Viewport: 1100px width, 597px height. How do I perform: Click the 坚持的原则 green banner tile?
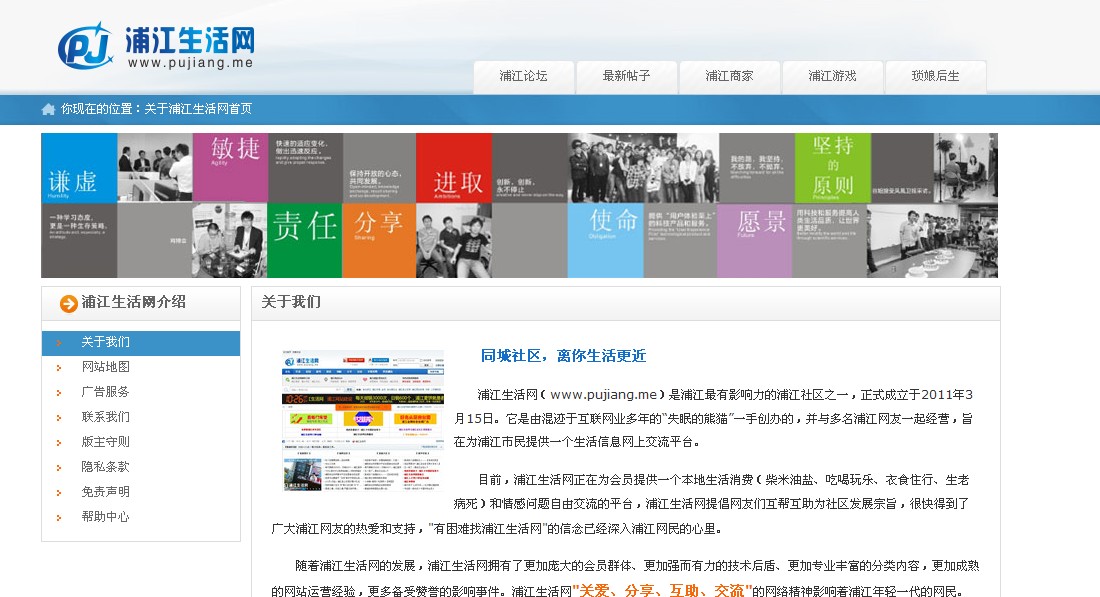pyautogui.click(x=833, y=168)
